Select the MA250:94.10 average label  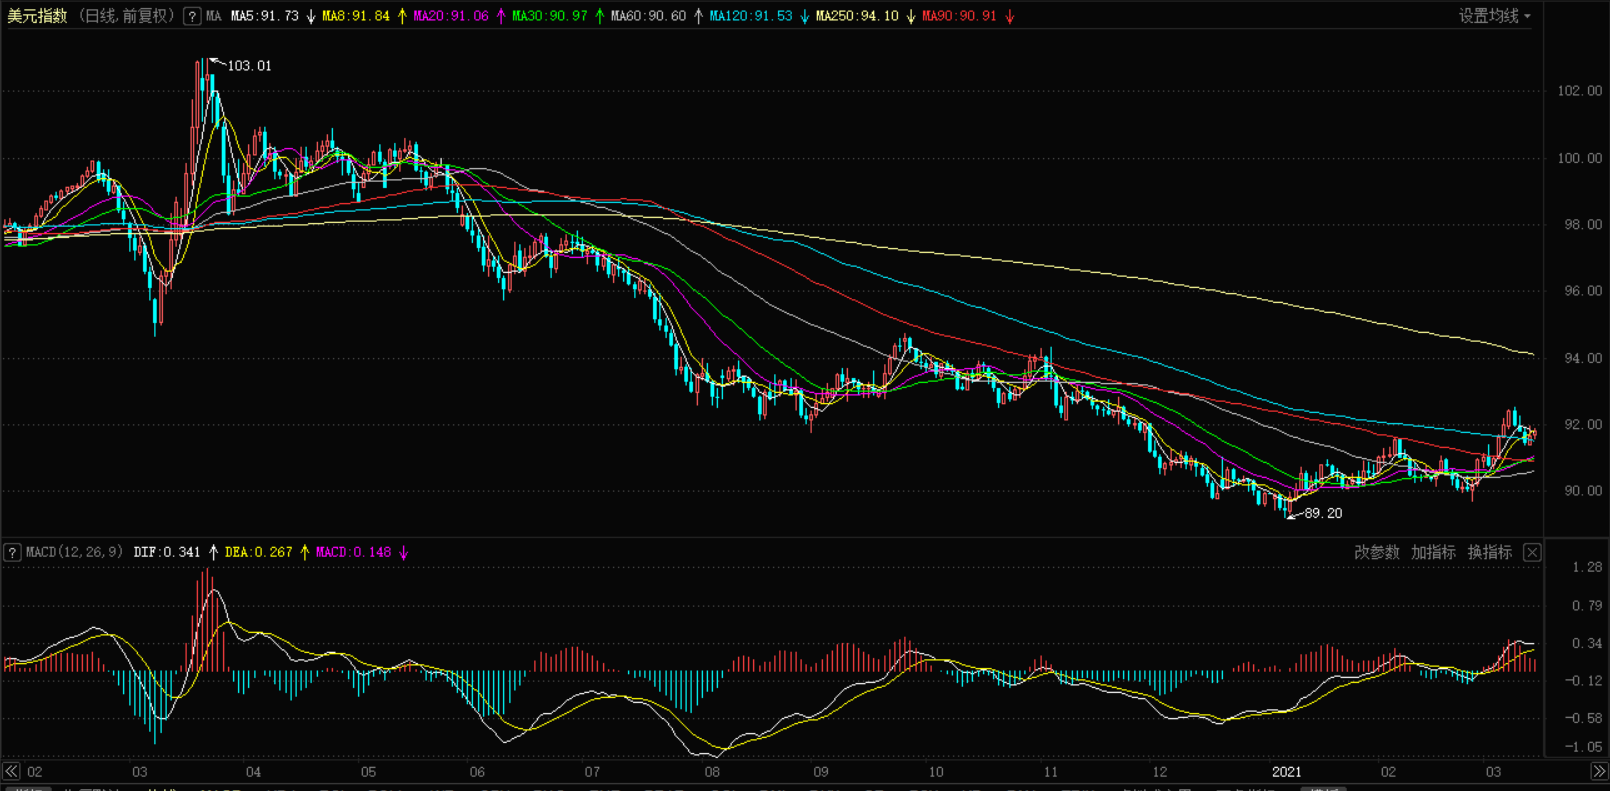coord(857,16)
